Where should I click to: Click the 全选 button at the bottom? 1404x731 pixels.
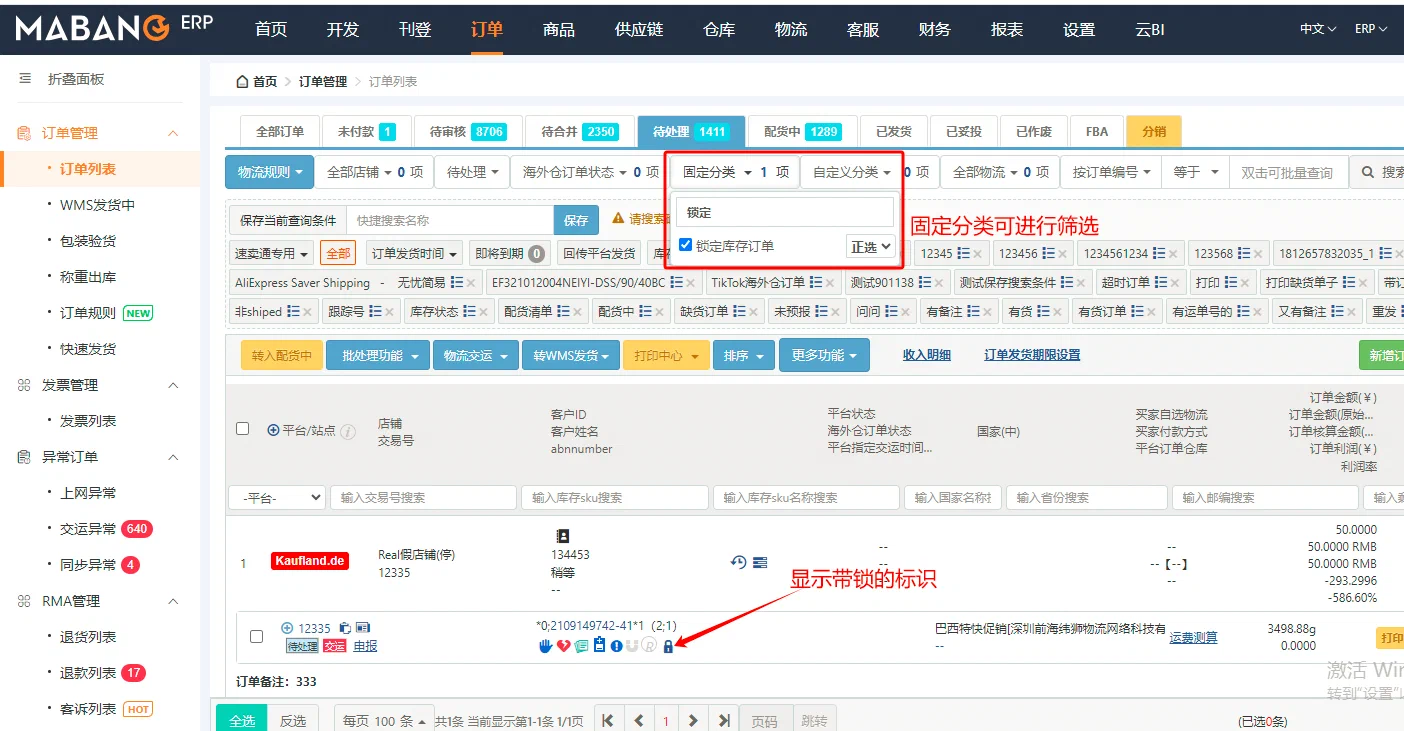[x=242, y=720]
